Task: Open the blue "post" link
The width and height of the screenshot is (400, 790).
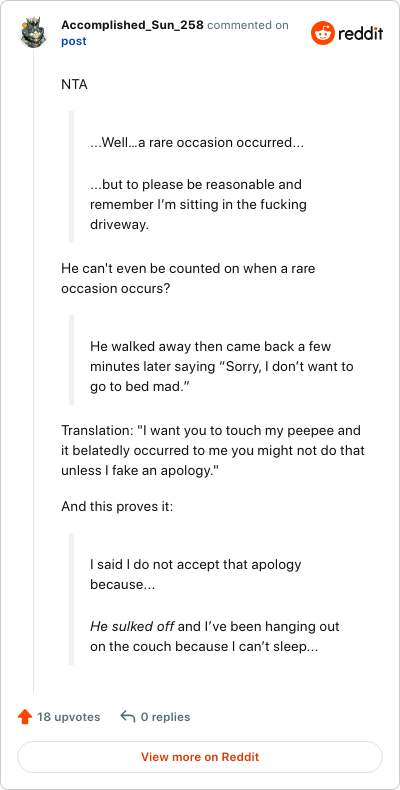Action: pyautogui.click(x=74, y=41)
